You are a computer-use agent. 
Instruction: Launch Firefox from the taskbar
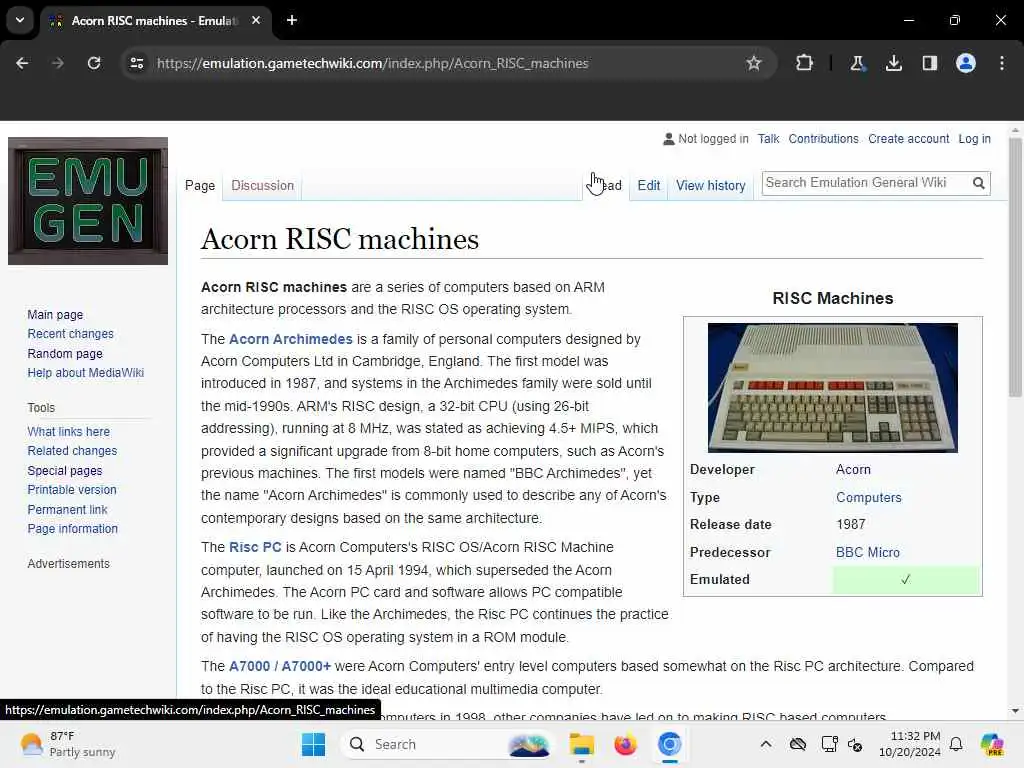point(625,744)
